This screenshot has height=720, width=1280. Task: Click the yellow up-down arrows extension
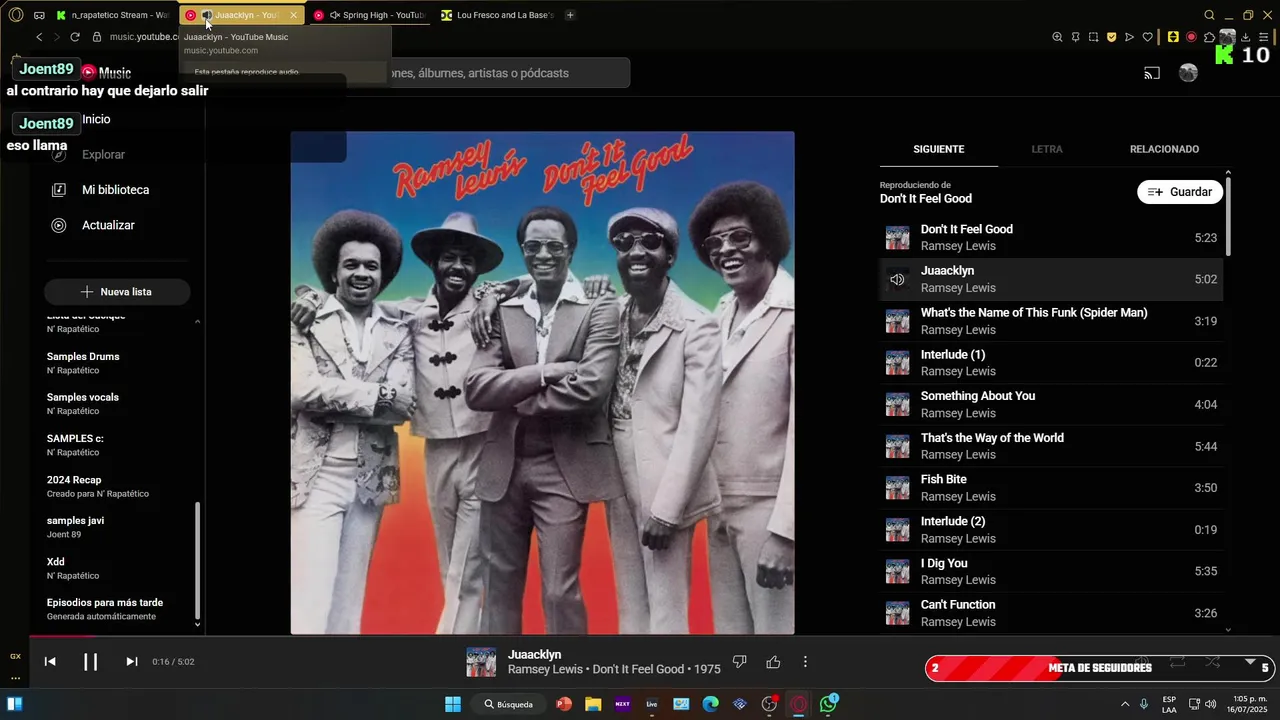[x=1173, y=37]
